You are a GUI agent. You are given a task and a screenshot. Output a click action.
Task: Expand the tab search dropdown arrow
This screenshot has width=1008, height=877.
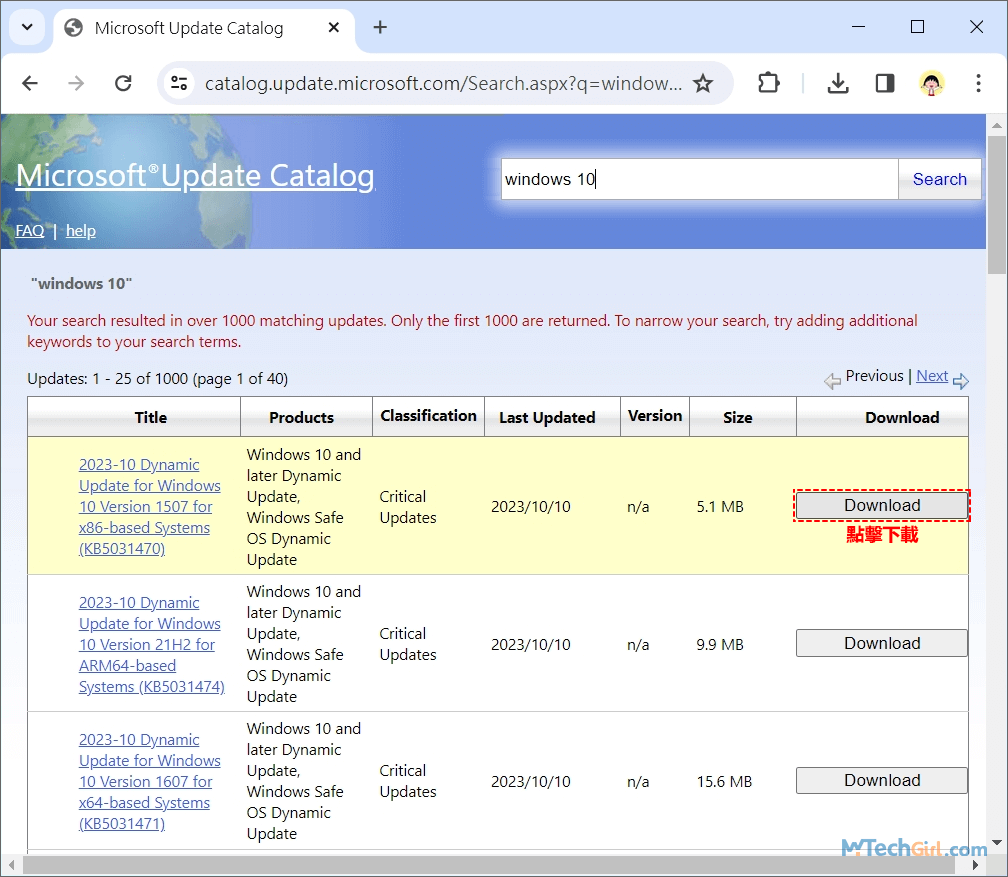coord(26,27)
